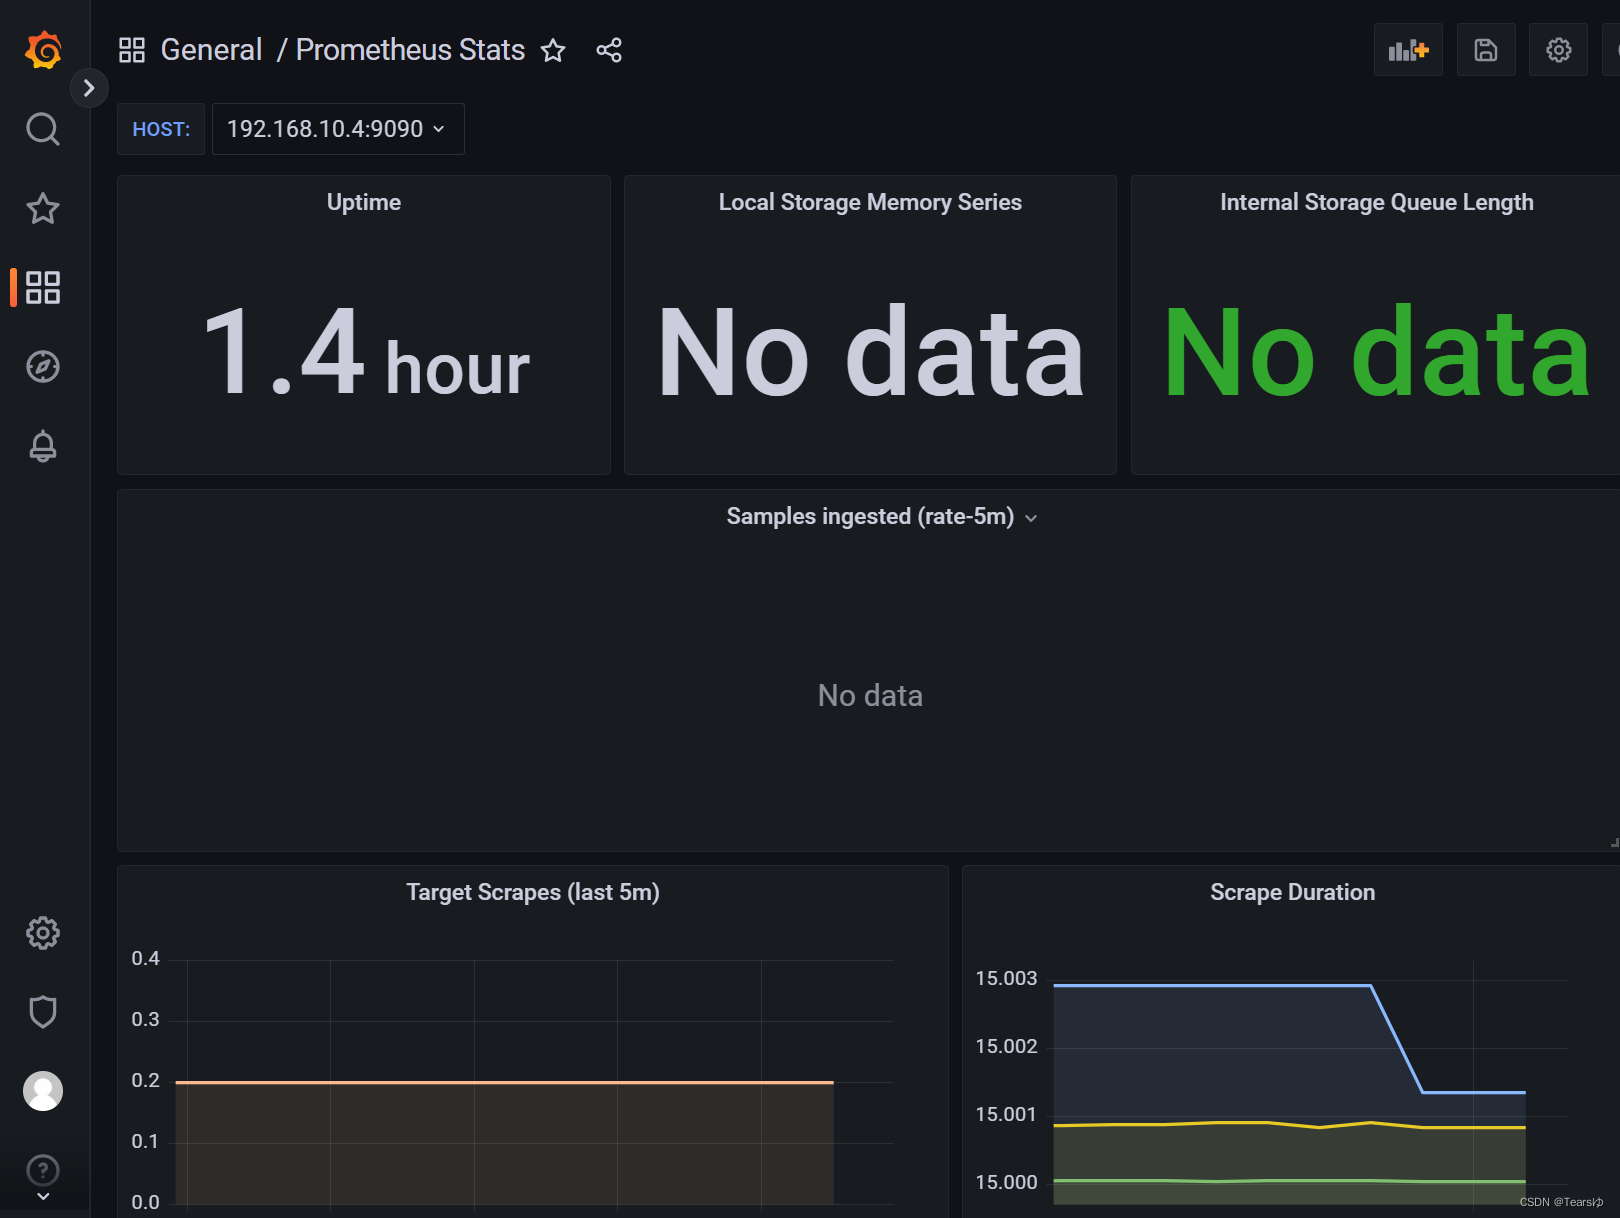Image resolution: width=1620 pixels, height=1218 pixels.
Task: Share the dashboard using the share icon
Action: point(609,50)
